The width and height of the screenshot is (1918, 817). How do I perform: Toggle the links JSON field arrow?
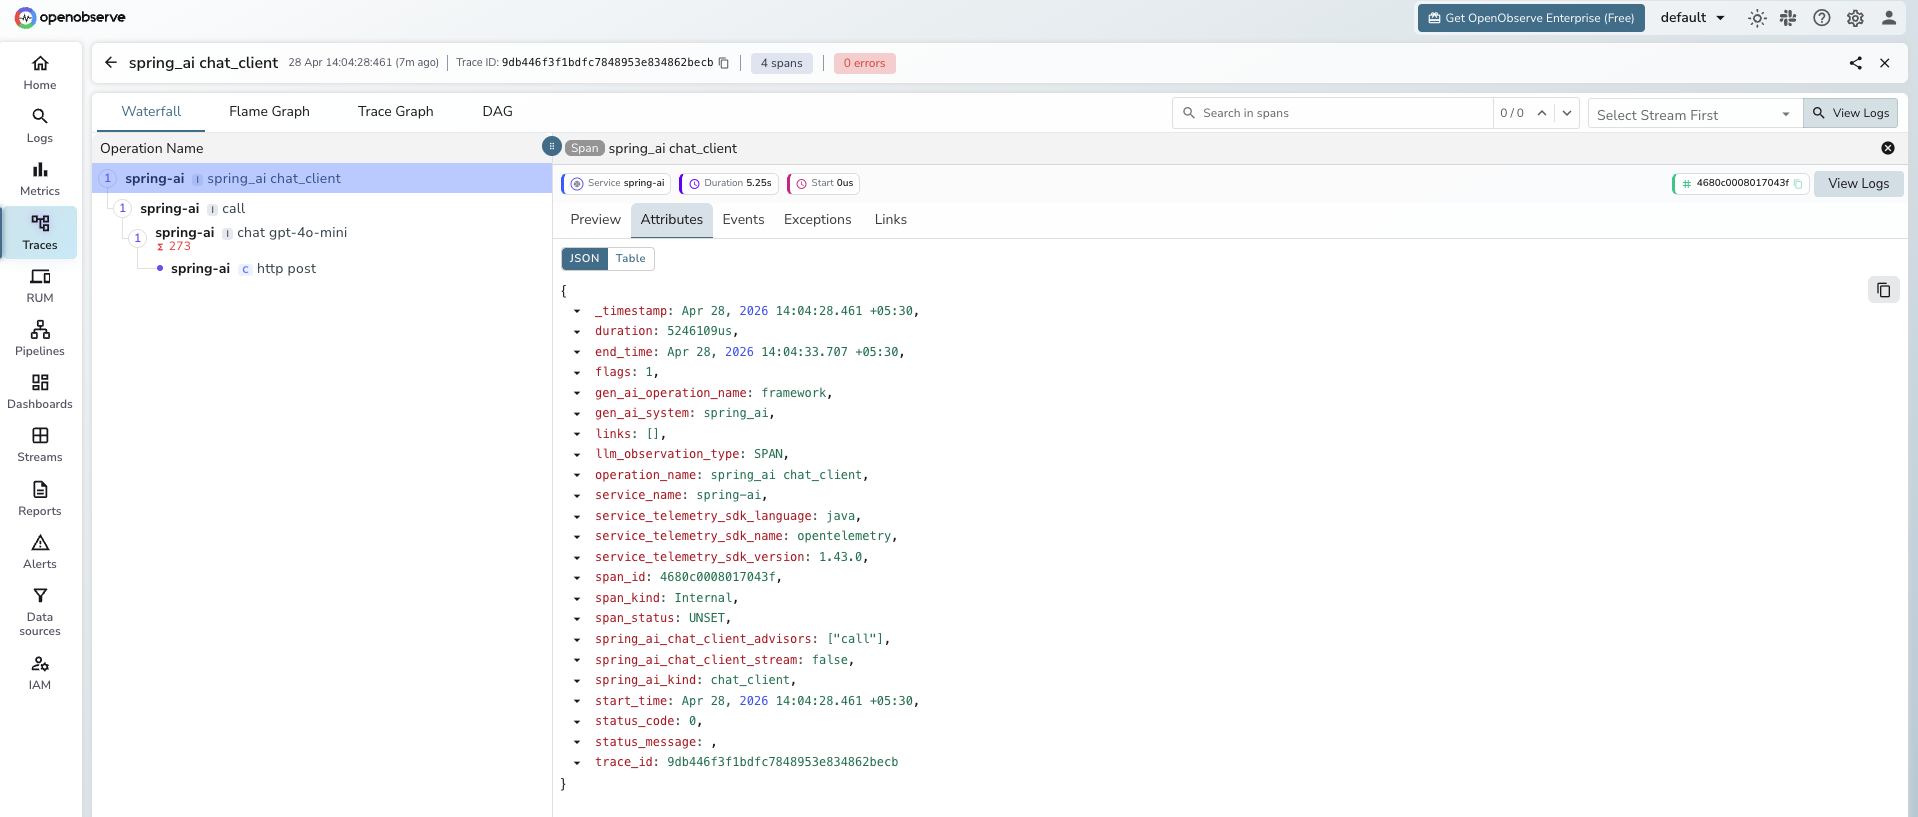pos(577,434)
